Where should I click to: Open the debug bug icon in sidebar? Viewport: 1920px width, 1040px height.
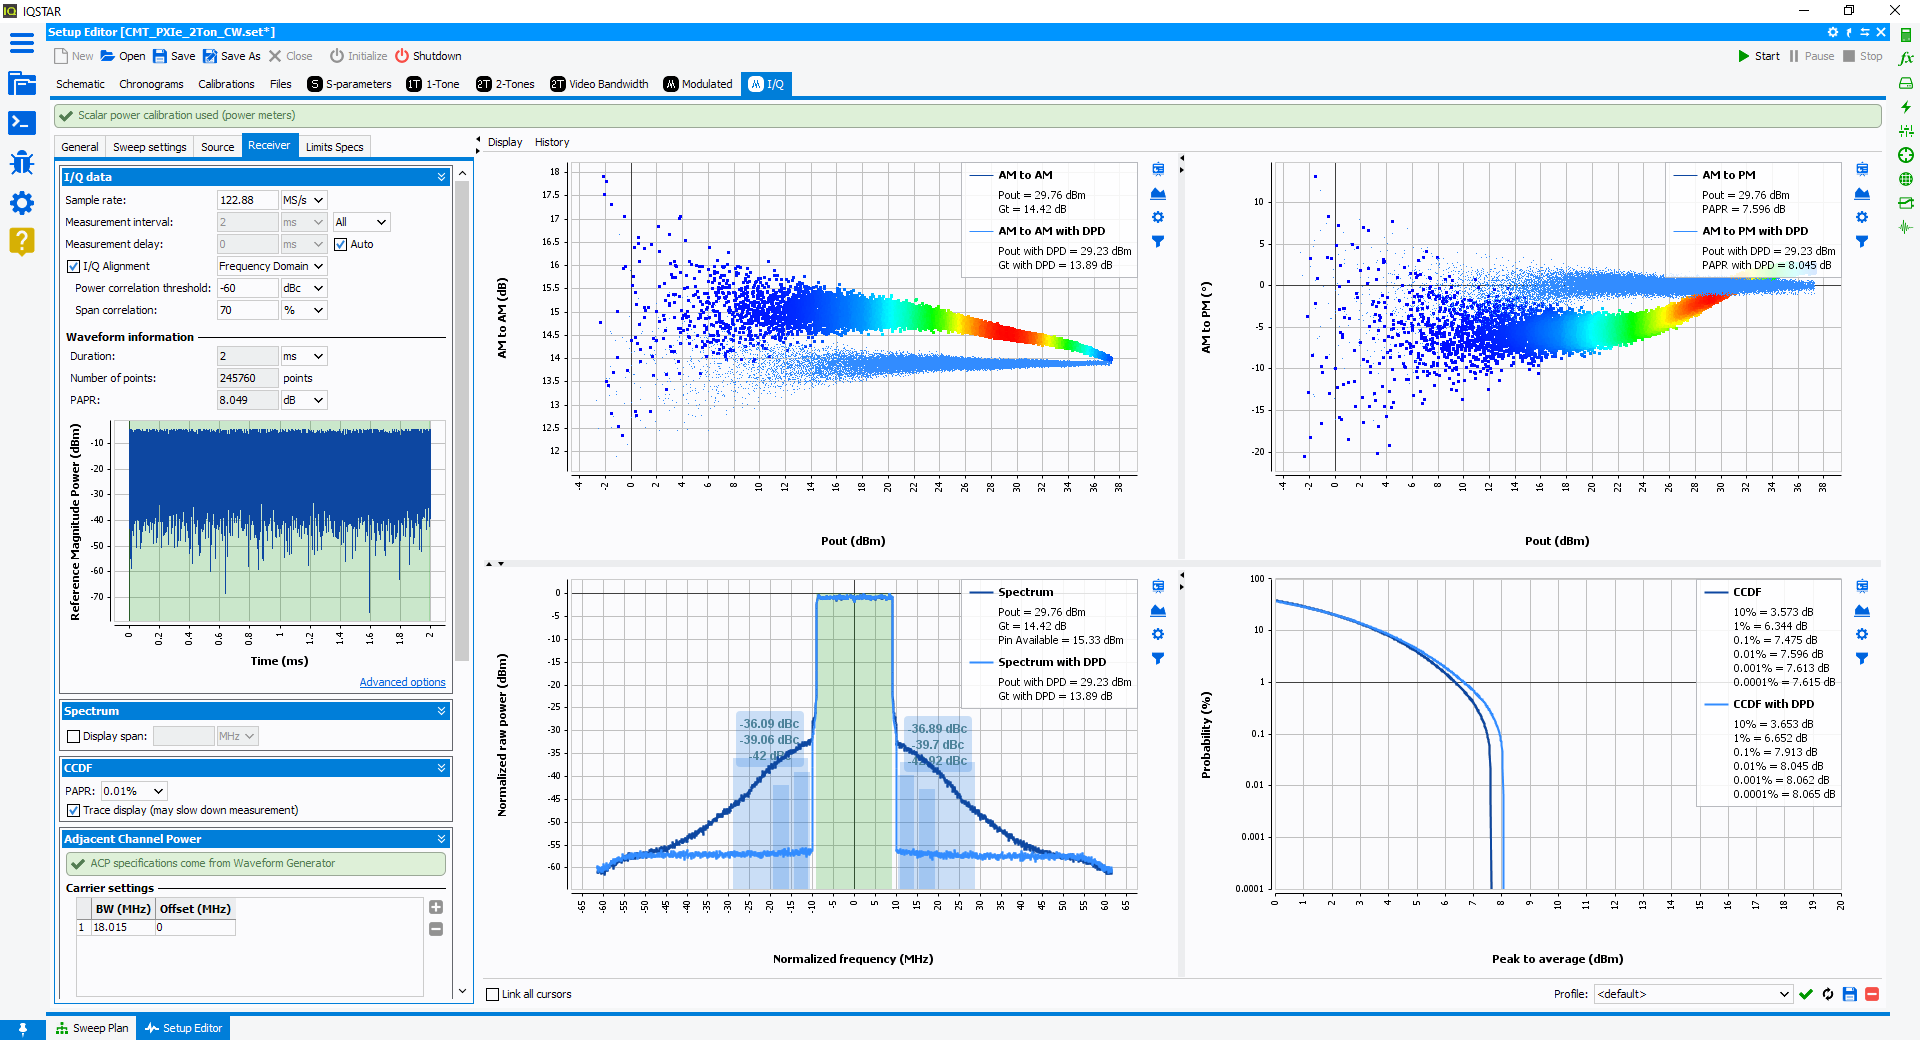tap(22, 163)
